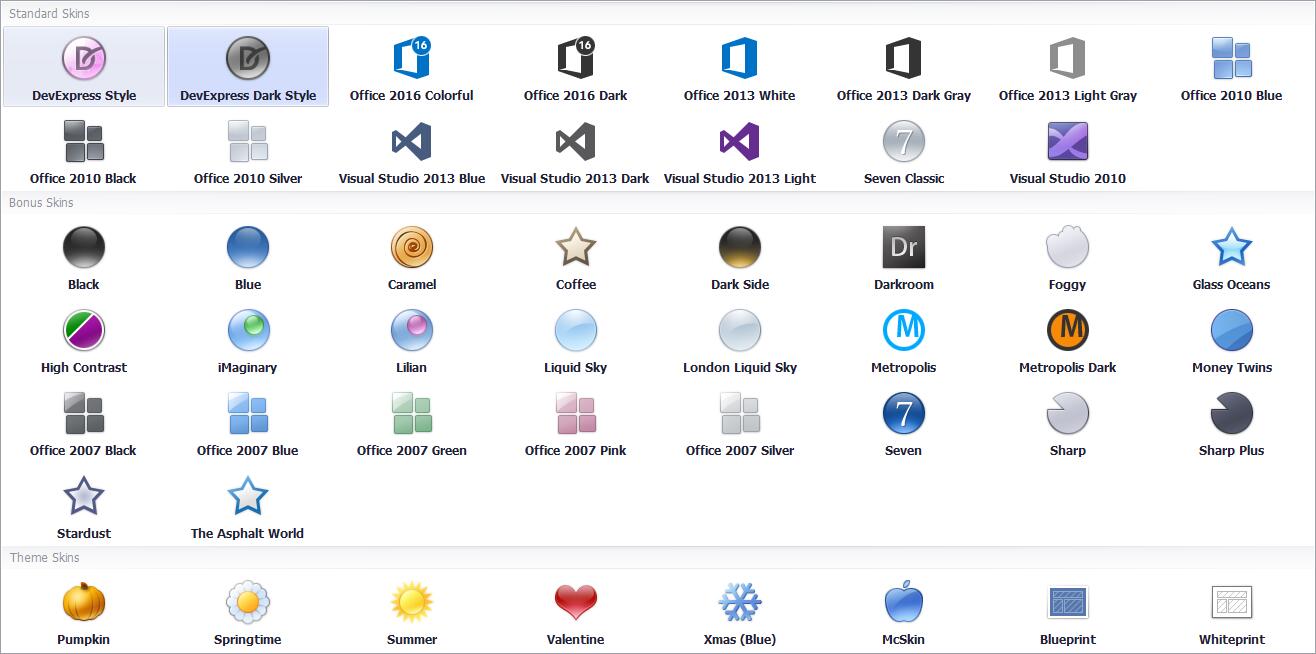1316x654 pixels.
Task: Choose the Stardust star skin
Action: [84, 496]
